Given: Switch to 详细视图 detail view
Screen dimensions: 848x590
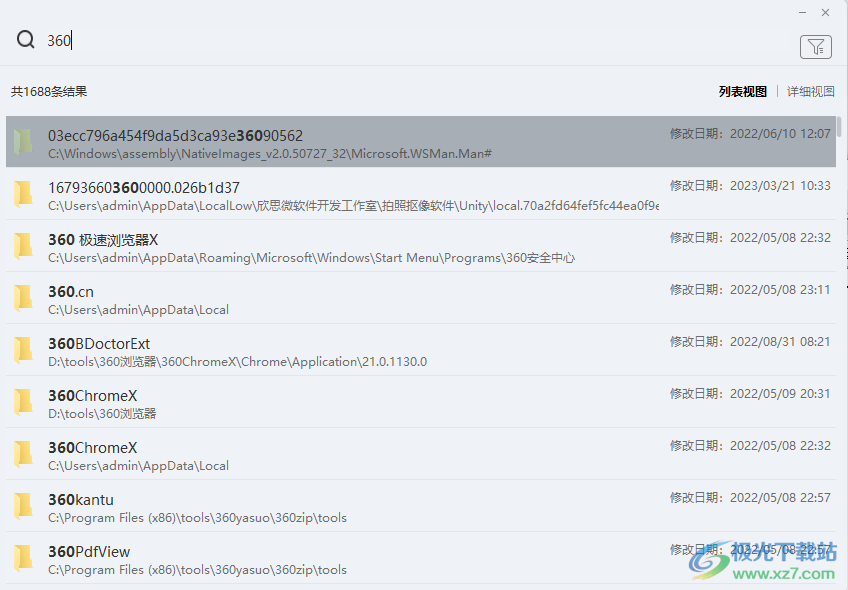Looking at the screenshot, I should 810,91.
